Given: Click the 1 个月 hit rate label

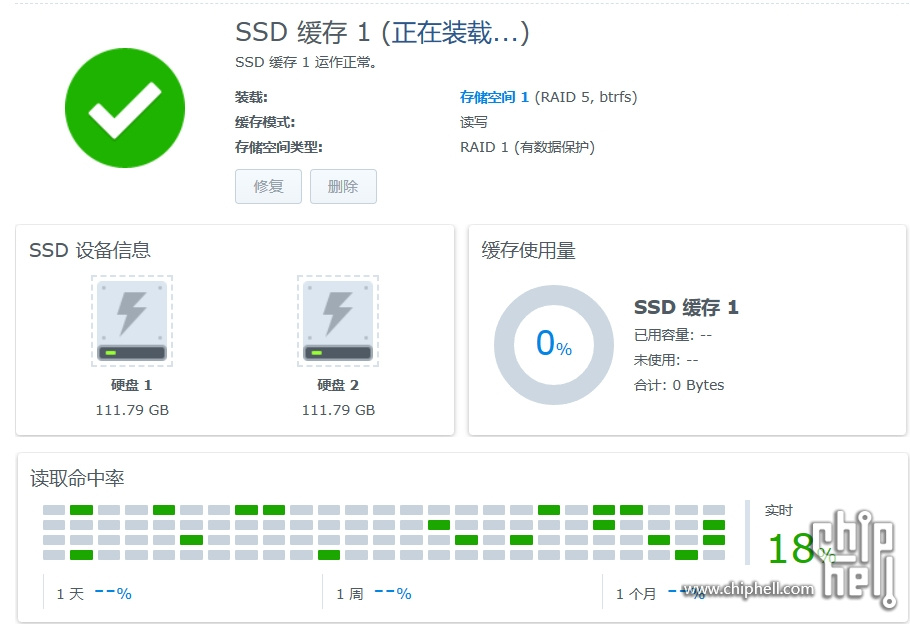Looking at the screenshot, I should pos(636,594).
